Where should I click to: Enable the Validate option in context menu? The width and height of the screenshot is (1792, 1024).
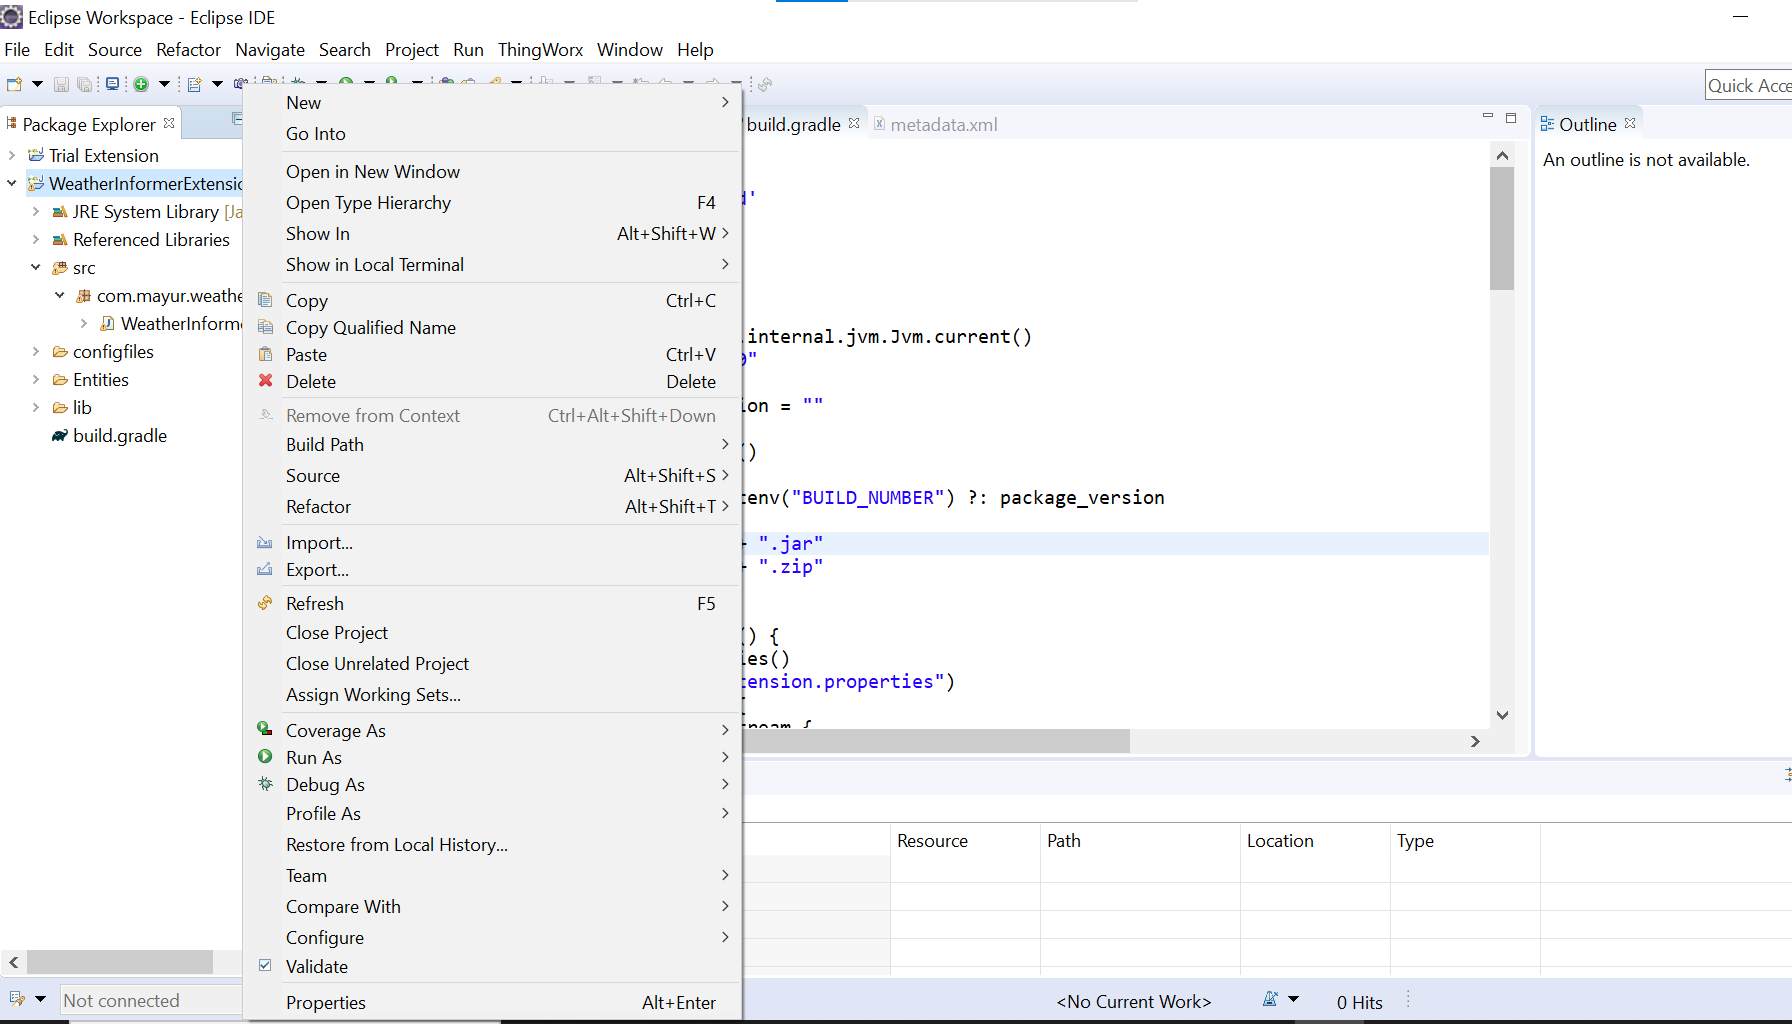317,966
